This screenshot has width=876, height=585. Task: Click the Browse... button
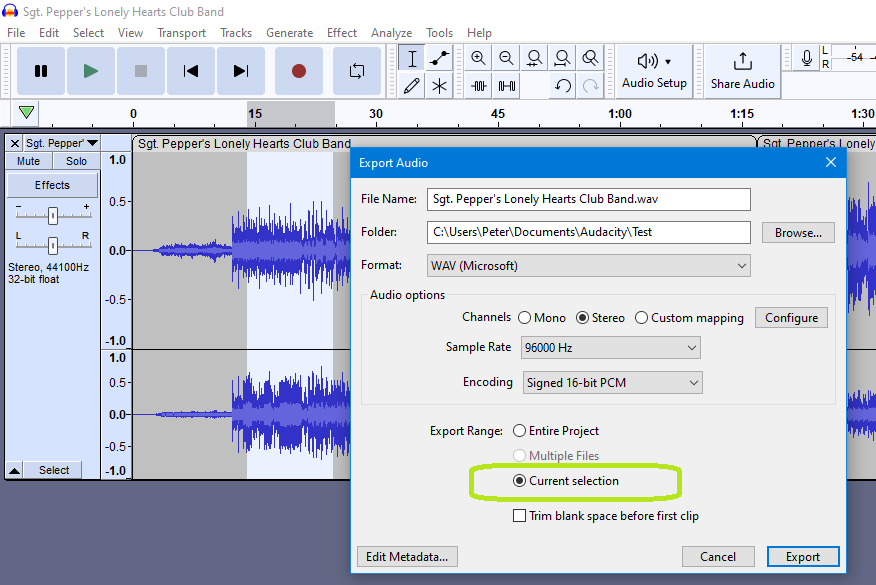(798, 233)
